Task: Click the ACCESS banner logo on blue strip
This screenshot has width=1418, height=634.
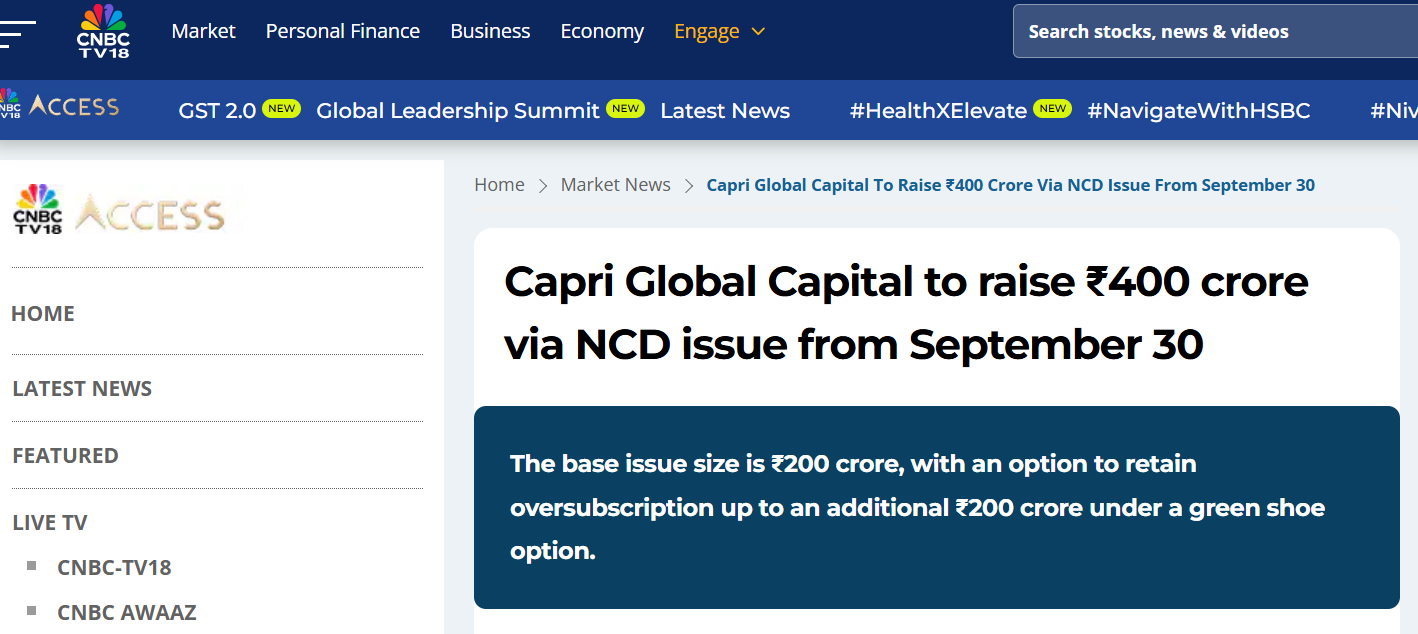Action: tap(62, 105)
